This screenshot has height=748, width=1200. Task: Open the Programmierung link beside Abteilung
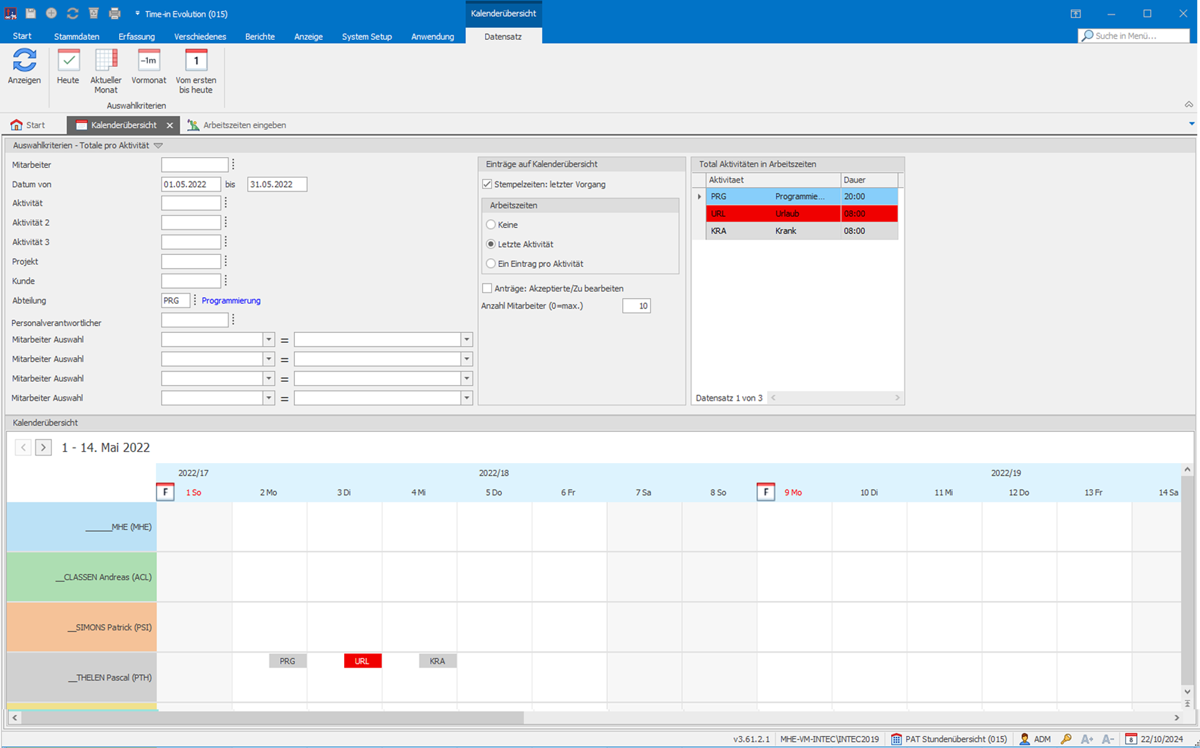coord(230,299)
